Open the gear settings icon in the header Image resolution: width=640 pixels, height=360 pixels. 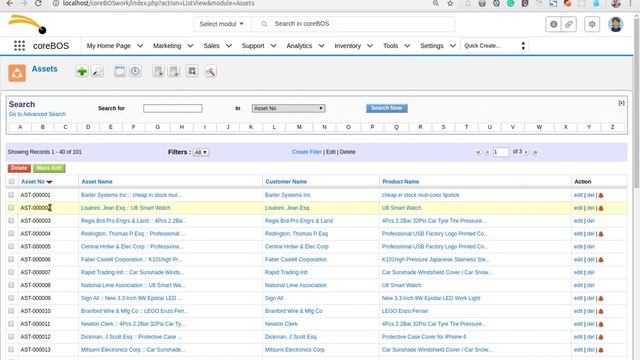[x=592, y=24]
